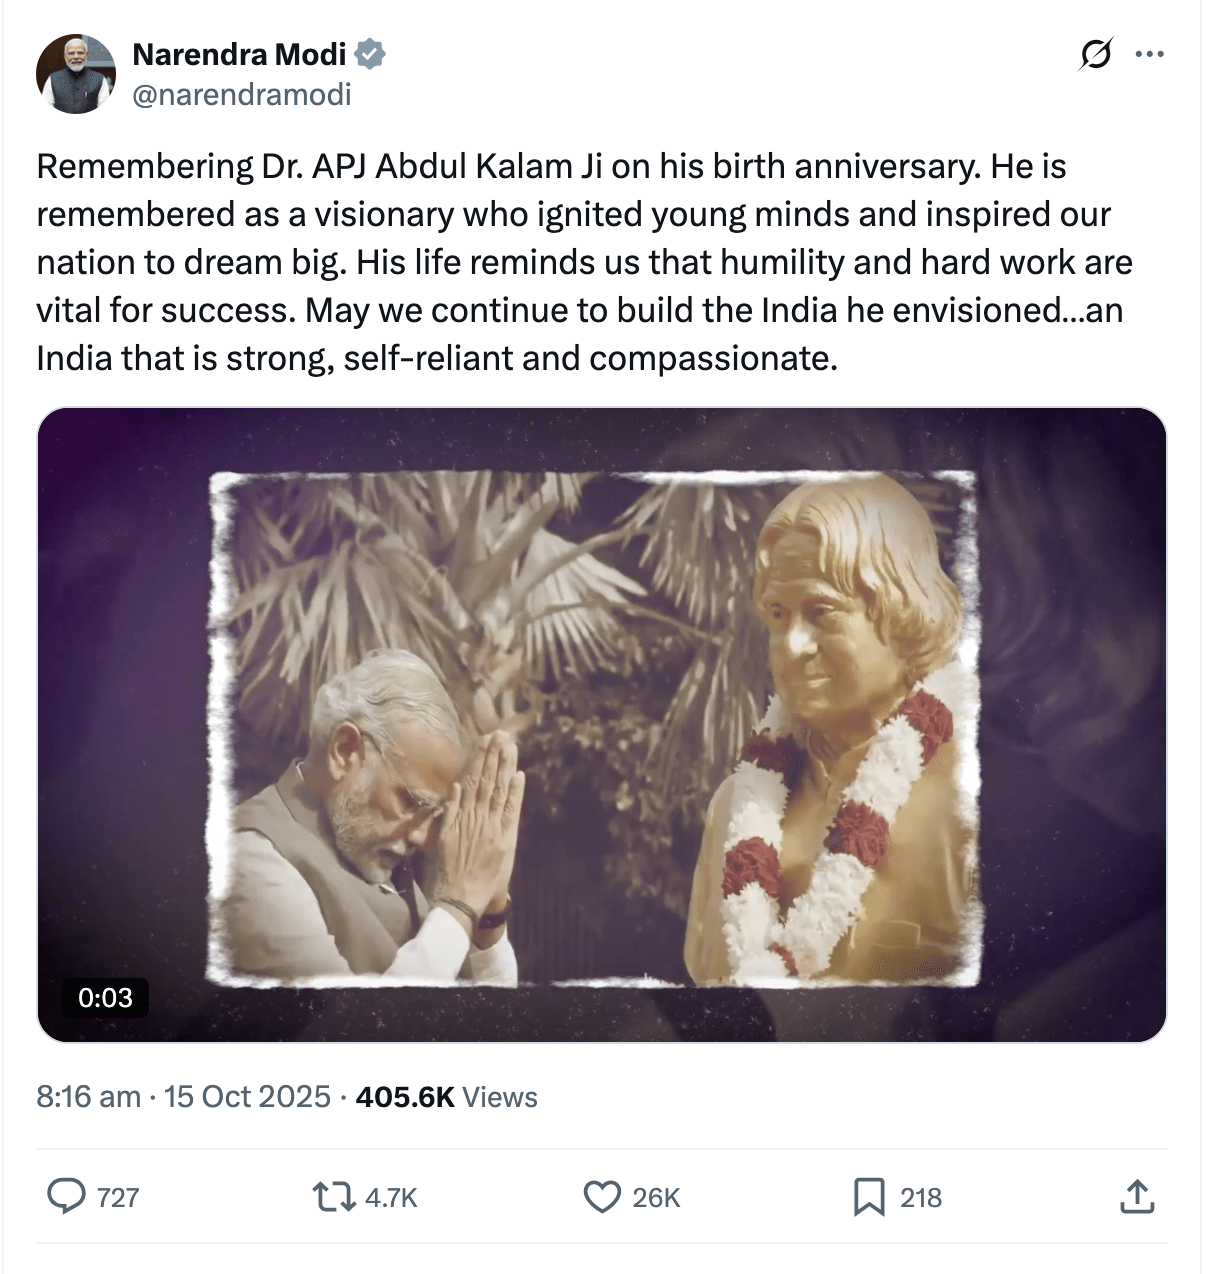Open the three-dot More options menu
The image size is (1206, 1274).
pos(1150,54)
